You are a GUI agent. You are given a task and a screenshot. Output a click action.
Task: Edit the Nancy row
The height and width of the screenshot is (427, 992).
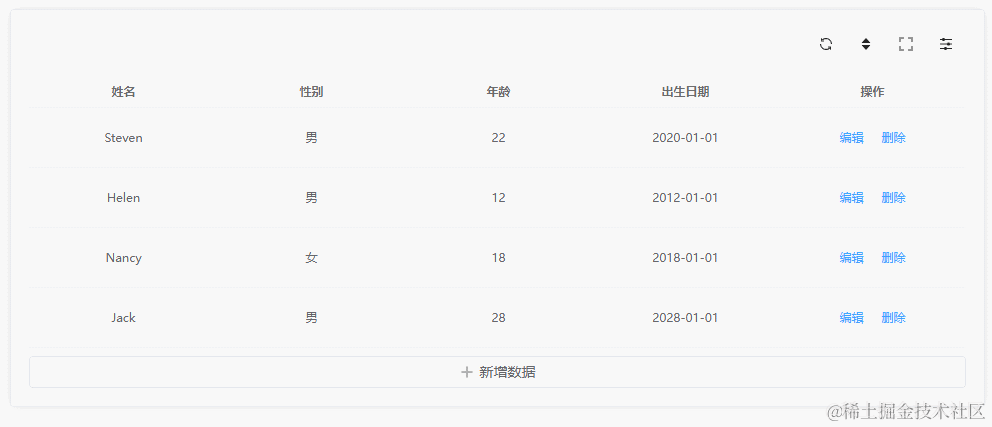[x=852, y=258]
